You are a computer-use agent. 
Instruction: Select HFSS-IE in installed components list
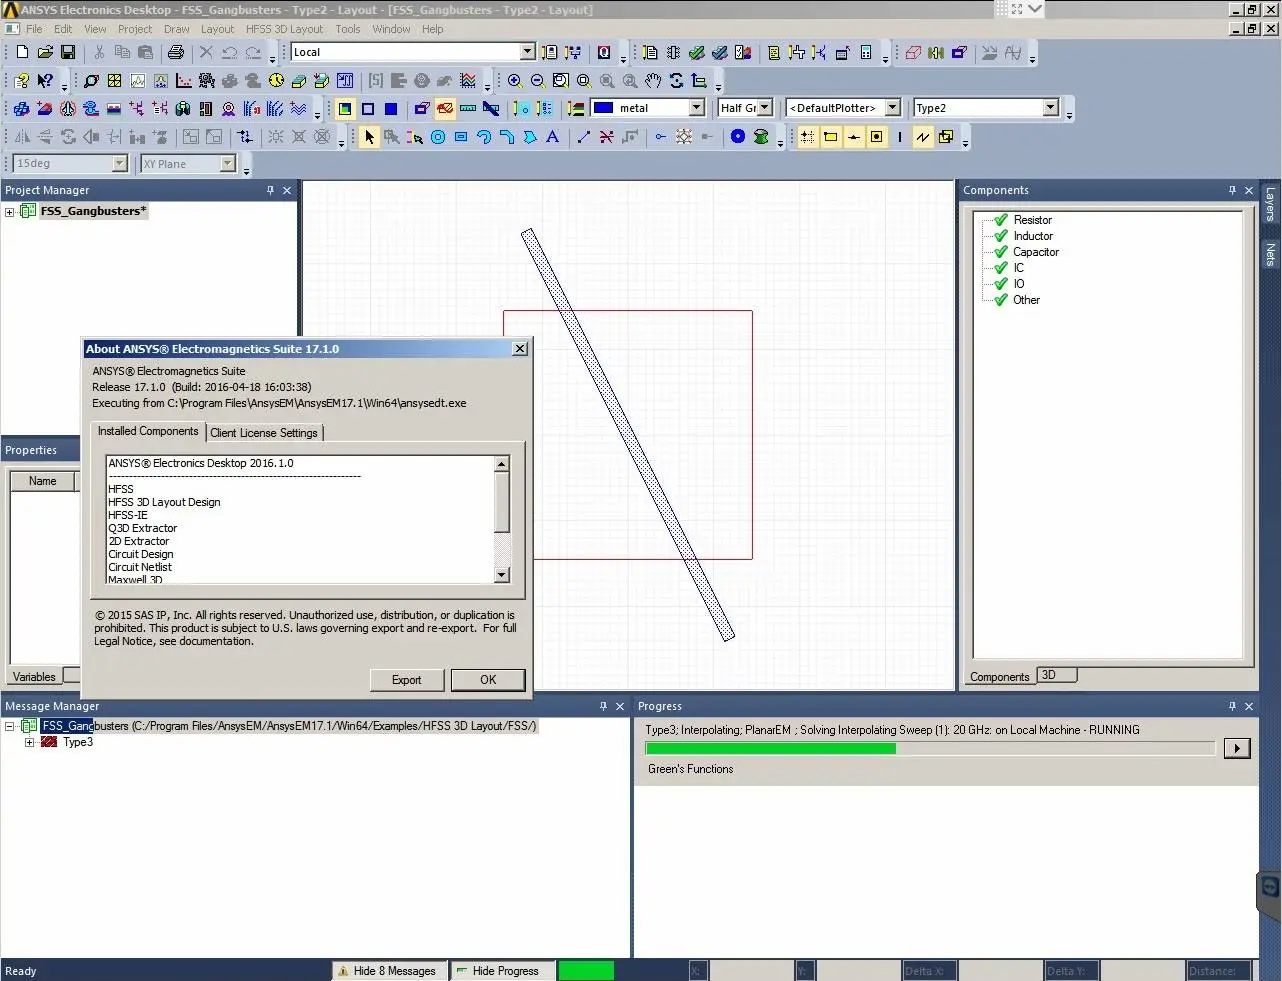tap(128, 515)
